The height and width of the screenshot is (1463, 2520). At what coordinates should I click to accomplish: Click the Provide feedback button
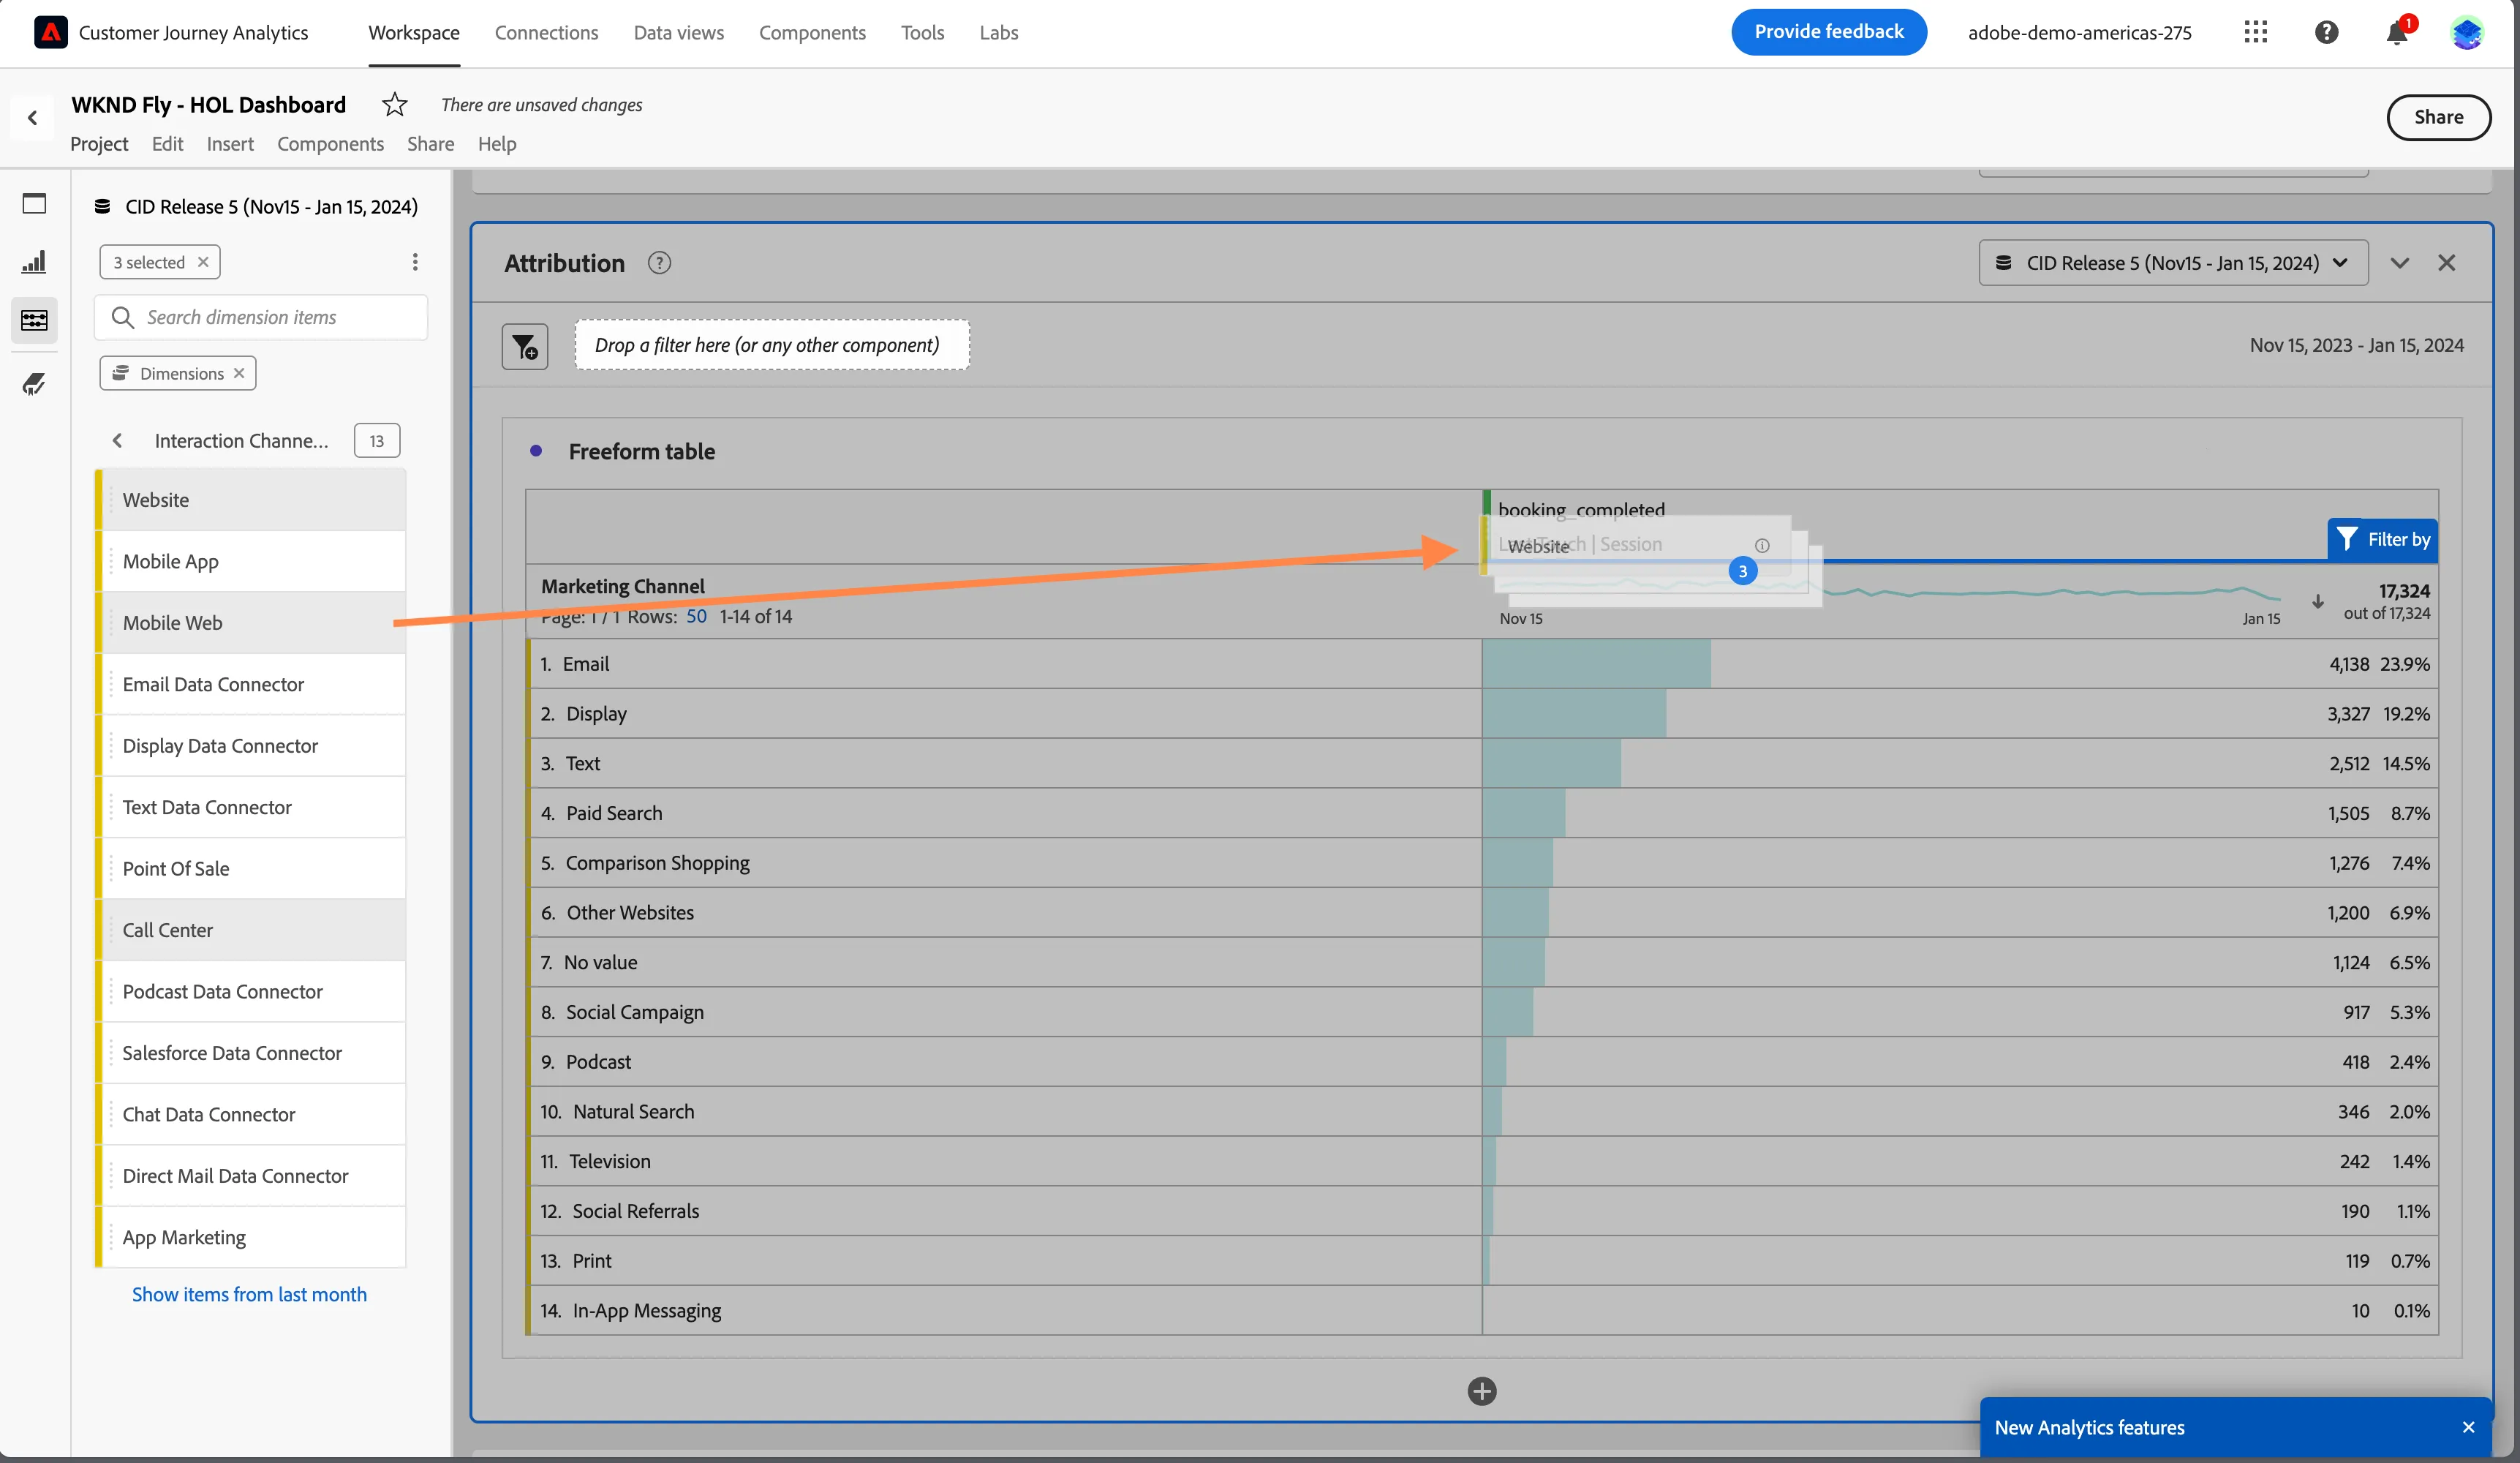(1829, 32)
